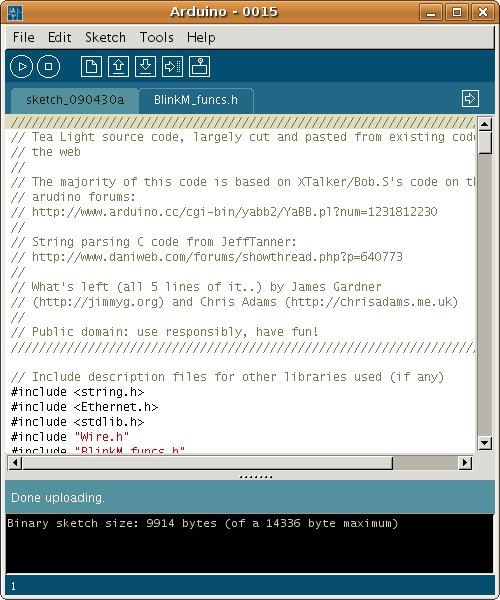Maximize the Arduino window
Screen dimensions: 500x600
[457, 13]
